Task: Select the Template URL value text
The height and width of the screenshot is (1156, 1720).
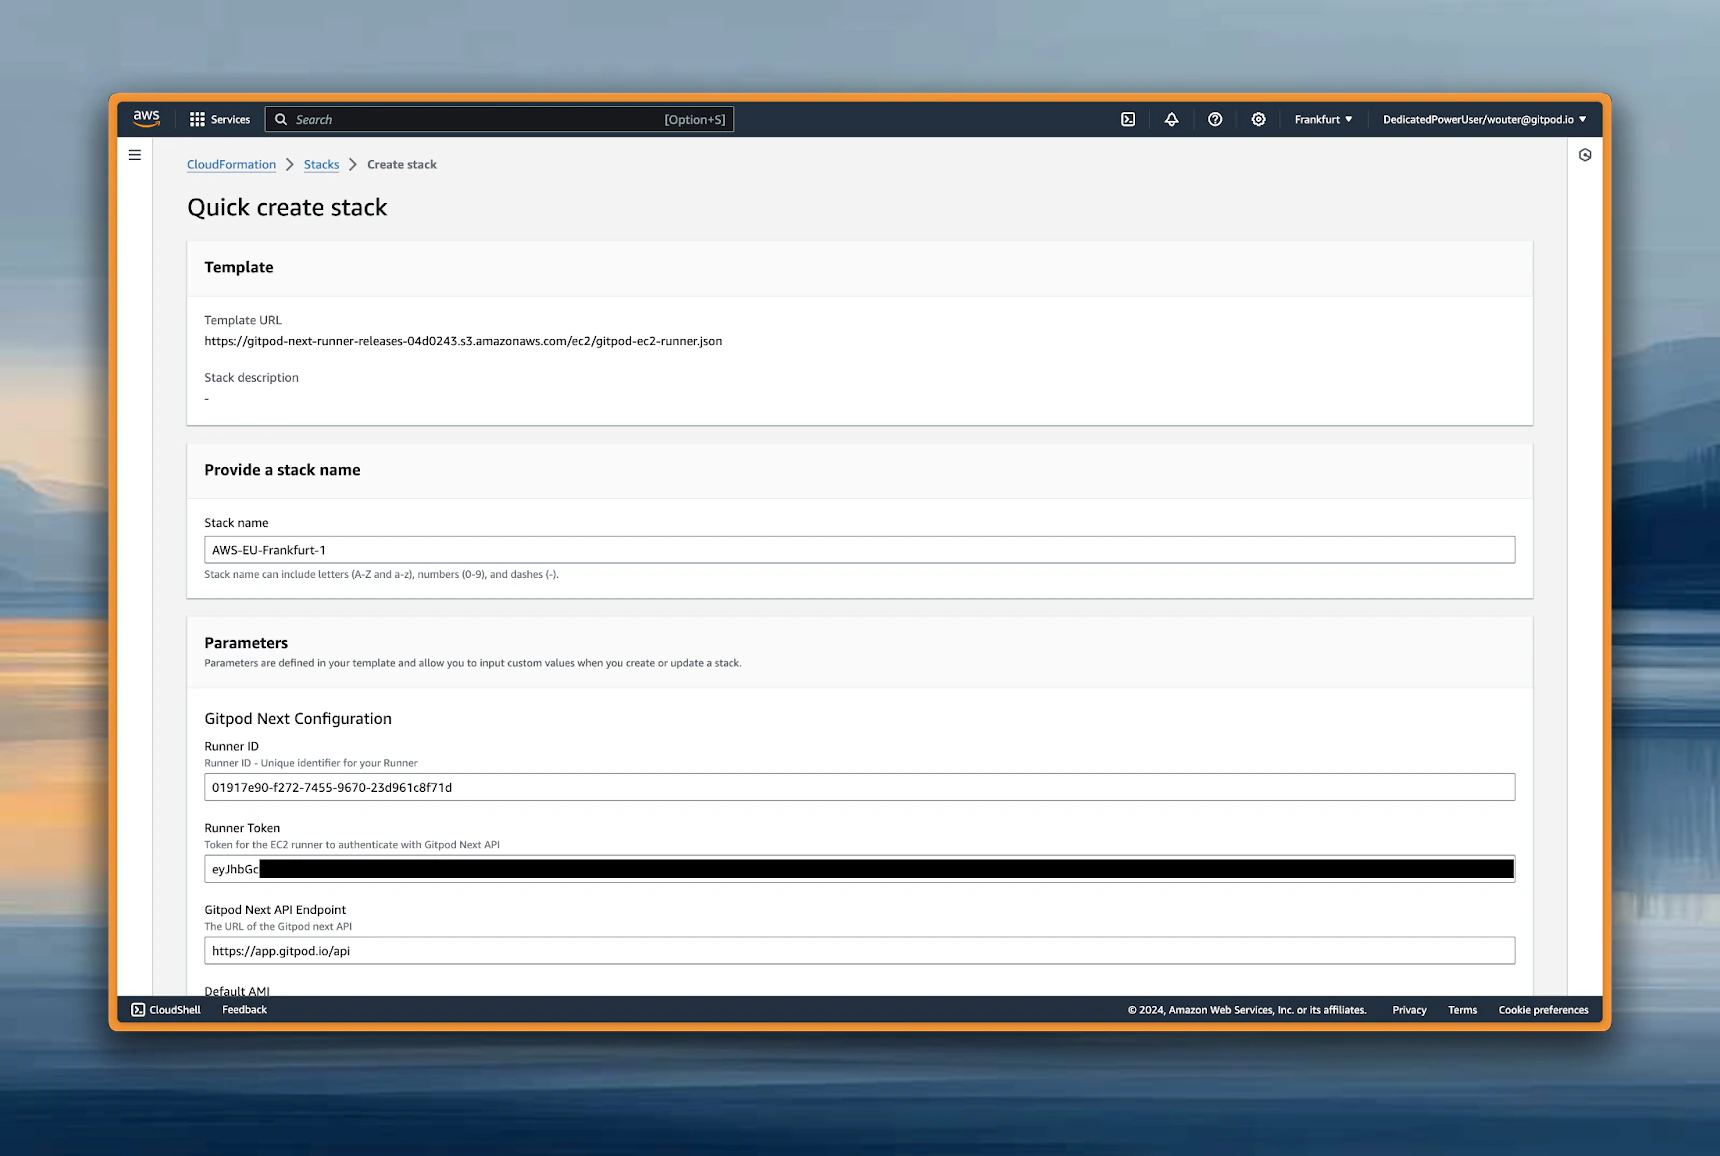Action: click(463, 341)
